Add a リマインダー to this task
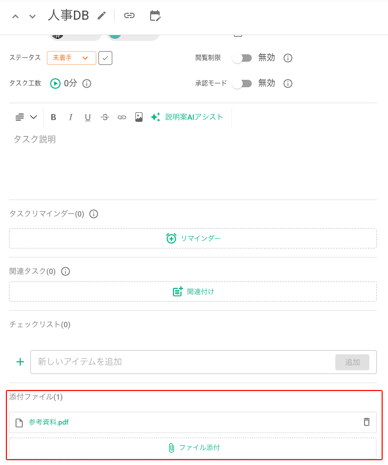The height and width of the screenshot is (465, 388). 193,238
